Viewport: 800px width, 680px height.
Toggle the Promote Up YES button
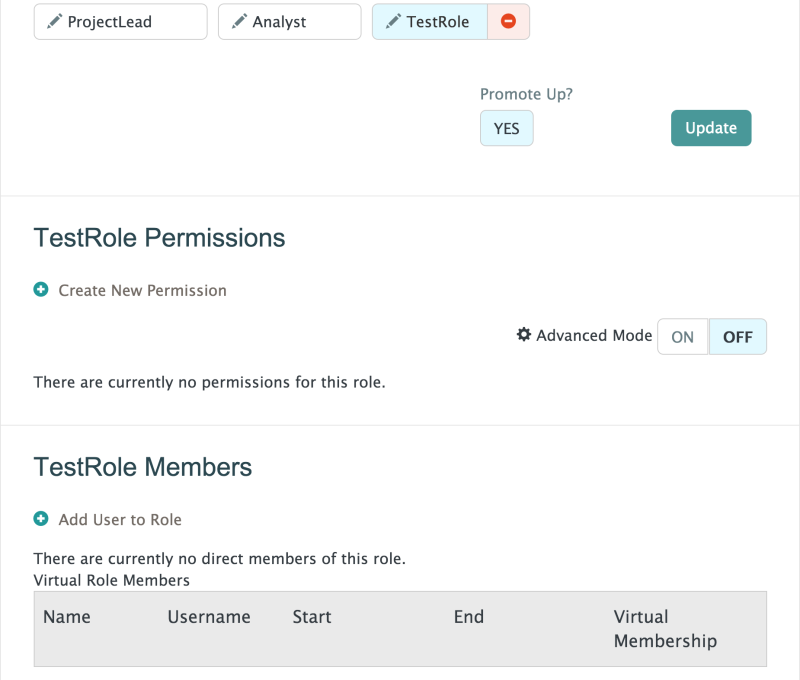[x=506, y=129]
